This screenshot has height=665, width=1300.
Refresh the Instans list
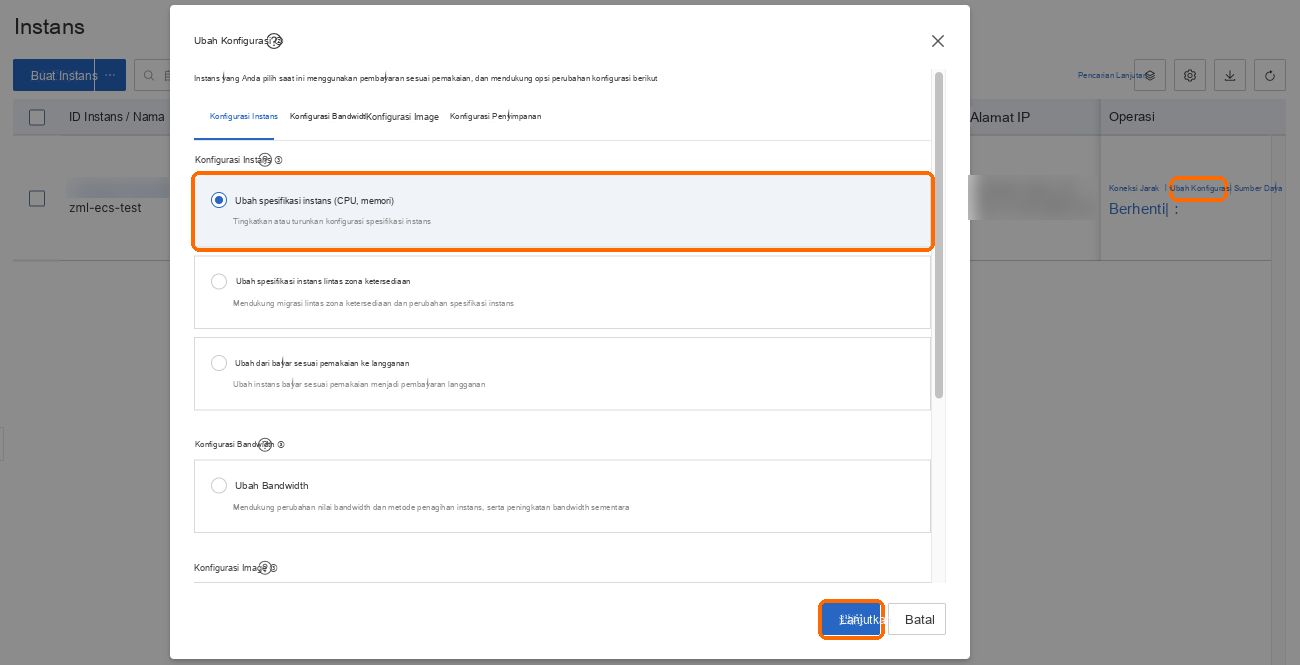(x=1270, y=75)
